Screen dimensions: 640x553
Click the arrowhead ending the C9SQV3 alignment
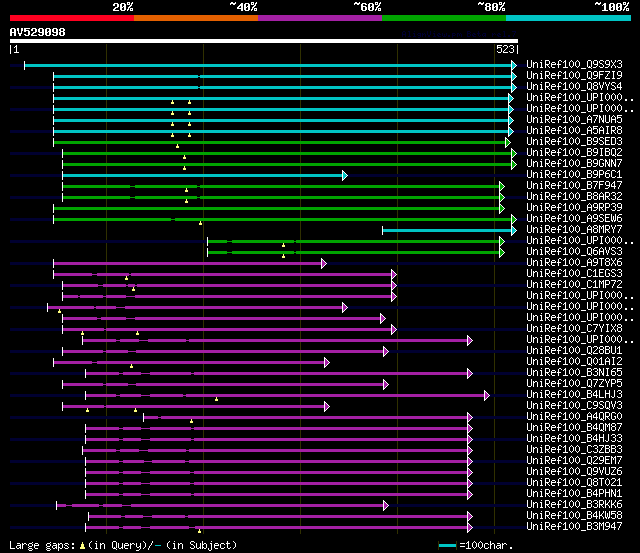pyautogui.click(x=327, y=406)
